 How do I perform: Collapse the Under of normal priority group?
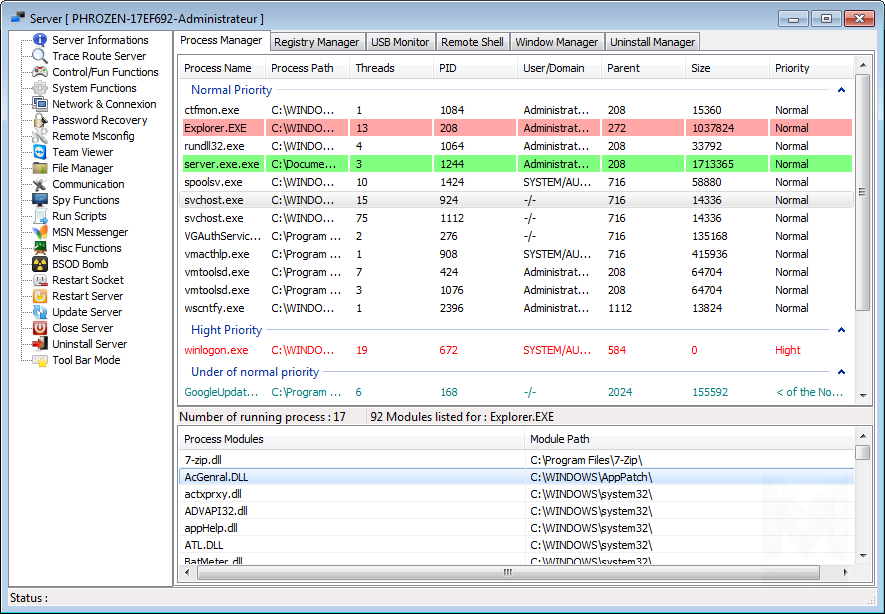[x=841, y=372]
